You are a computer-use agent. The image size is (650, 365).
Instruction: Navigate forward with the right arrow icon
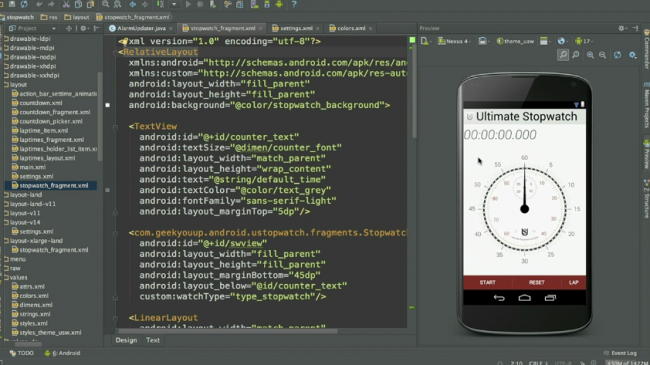pyautogui.click(x=145, y=4)
